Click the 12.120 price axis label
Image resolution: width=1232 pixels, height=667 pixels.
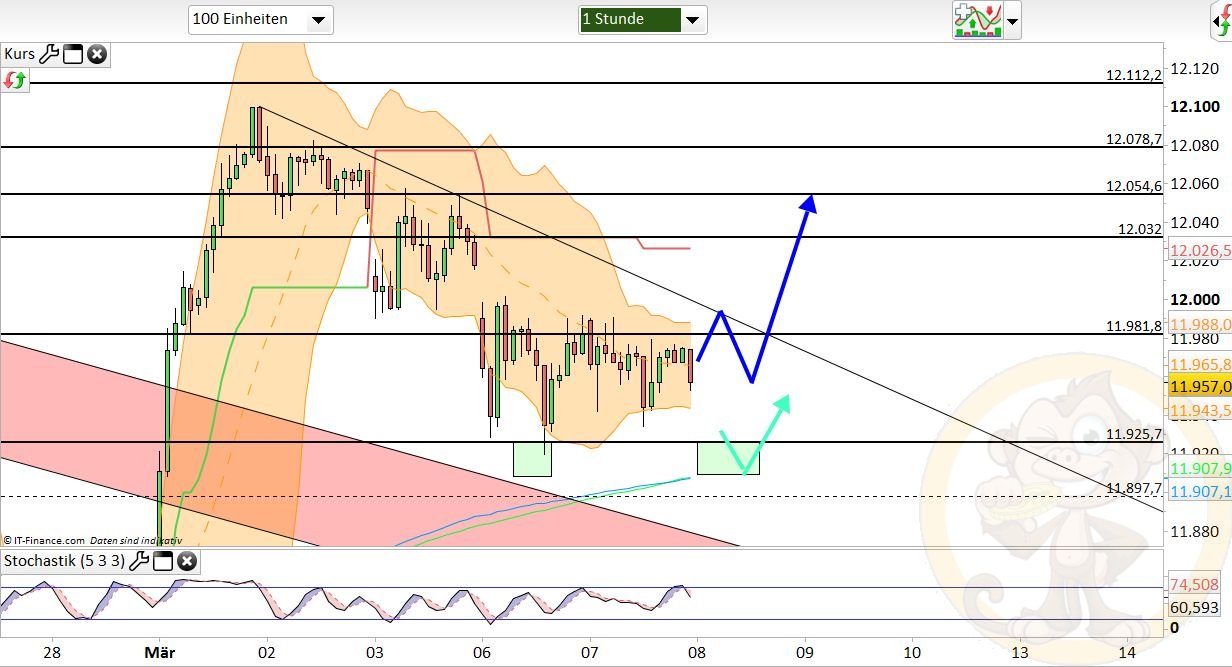[1195, 68]
